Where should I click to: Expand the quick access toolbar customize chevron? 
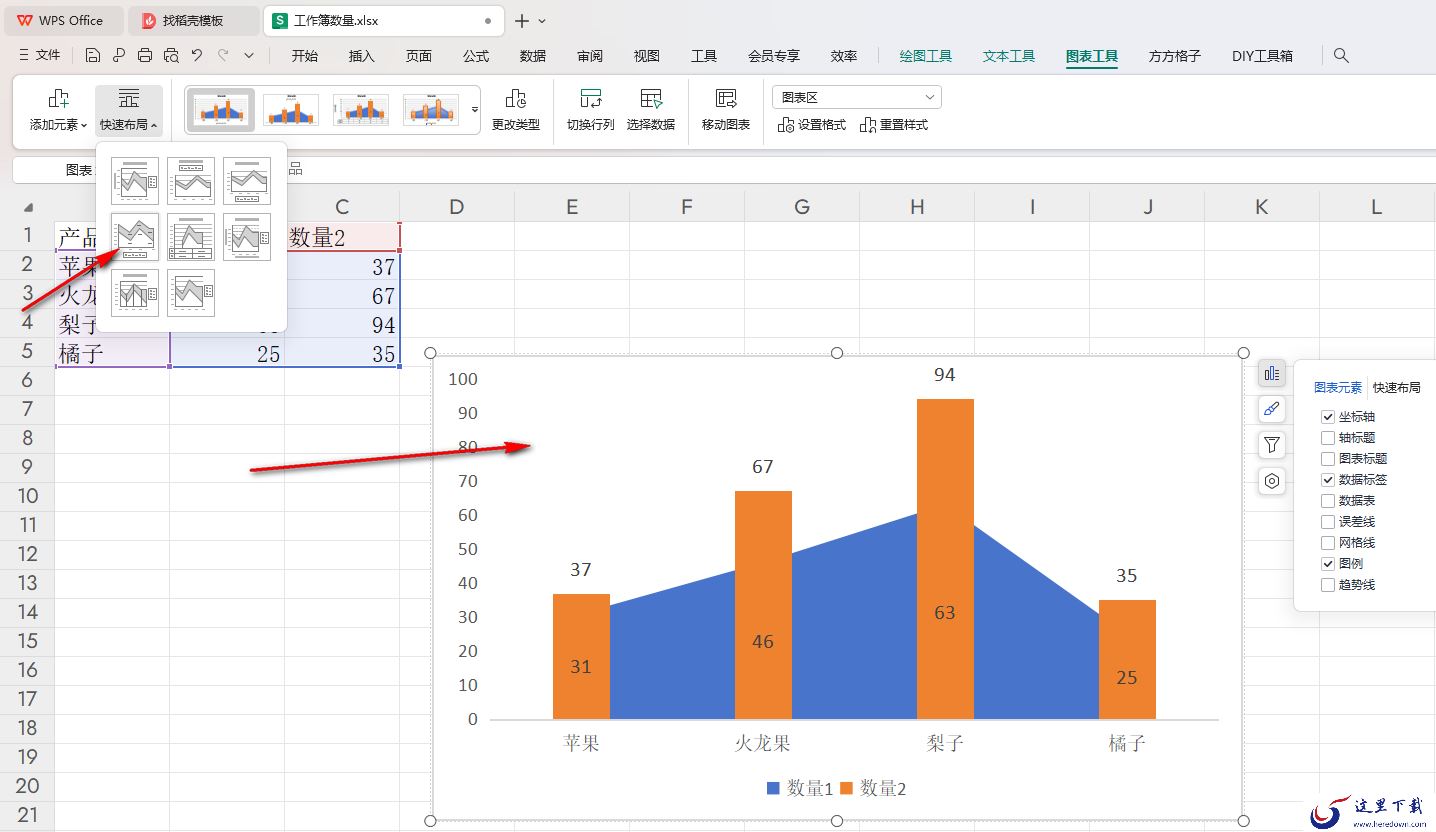point(249,56)
